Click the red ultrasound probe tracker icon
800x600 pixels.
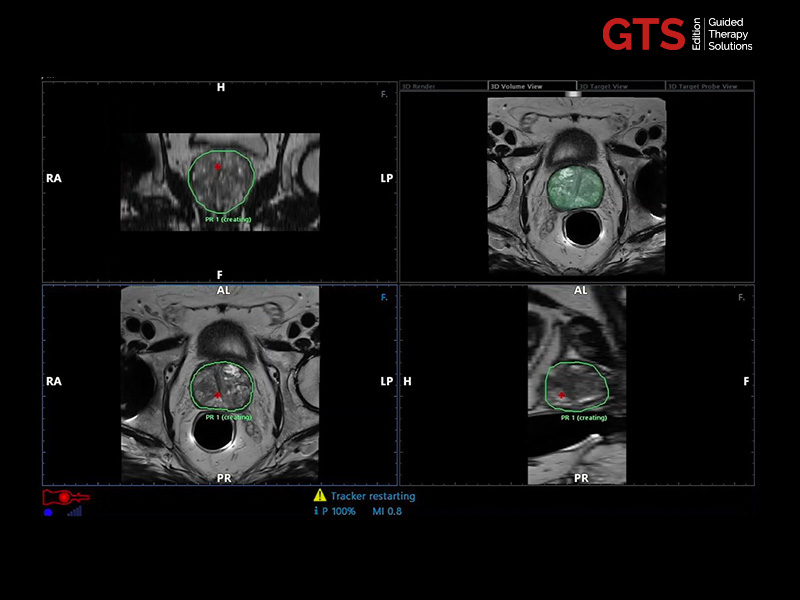pos(65,496)
